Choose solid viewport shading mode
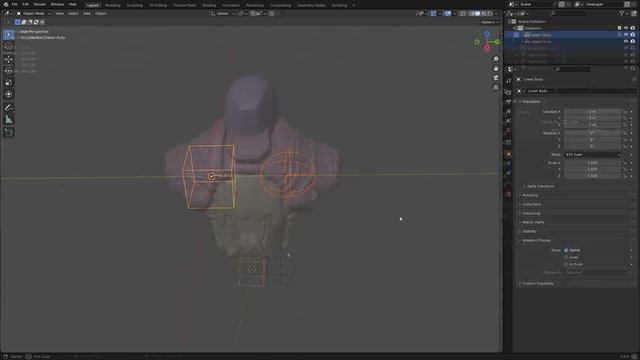640x360 pixels. (477, 13)
